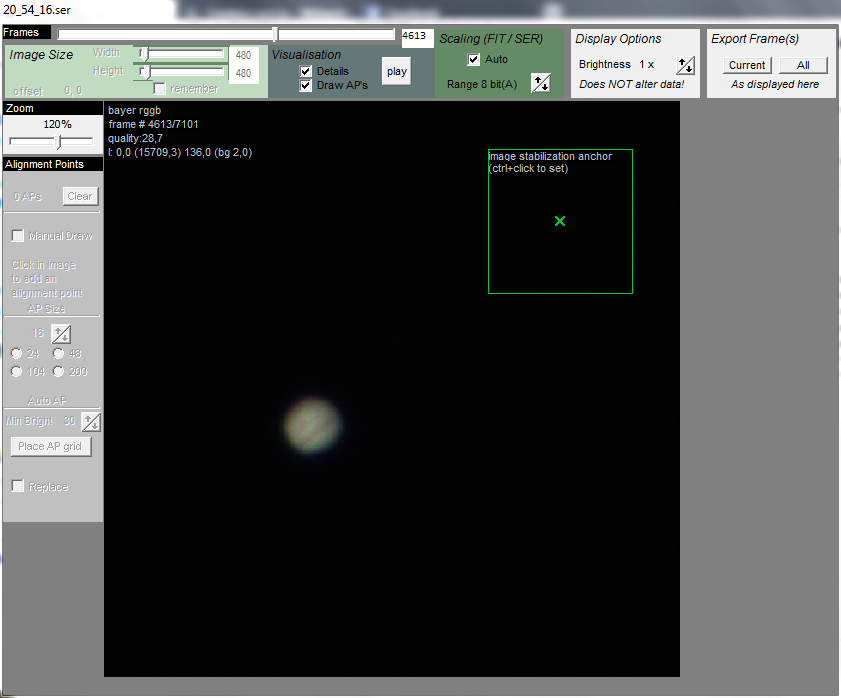Export the Current frame
Image resolution: width=841 pixels, height=698 pixels.
(747, 65)
